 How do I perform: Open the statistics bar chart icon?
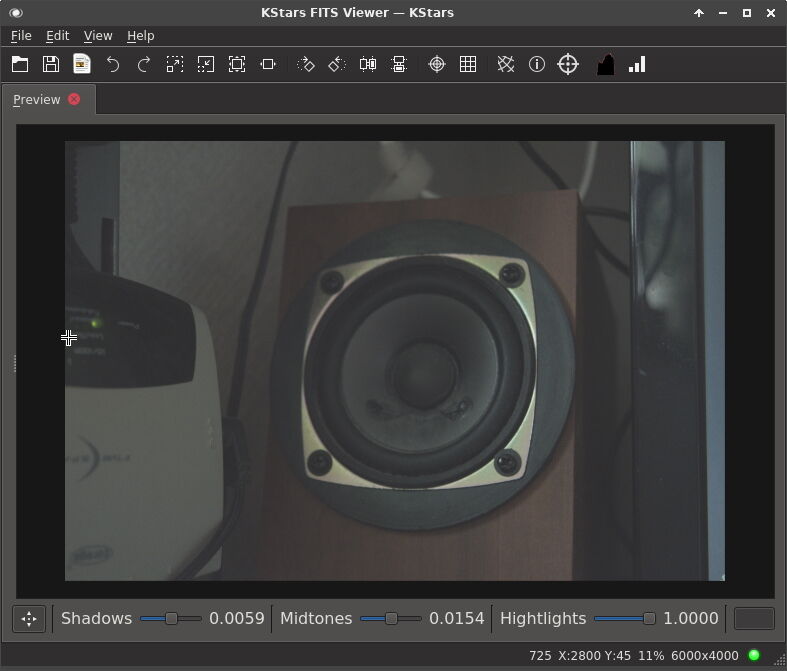pos(637,64)
